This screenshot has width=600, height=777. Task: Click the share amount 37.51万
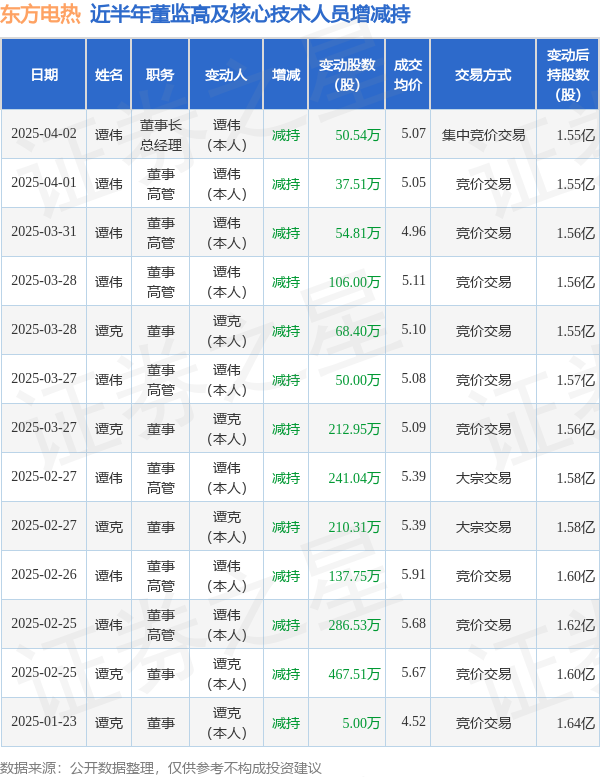click(x=357, y=184)
